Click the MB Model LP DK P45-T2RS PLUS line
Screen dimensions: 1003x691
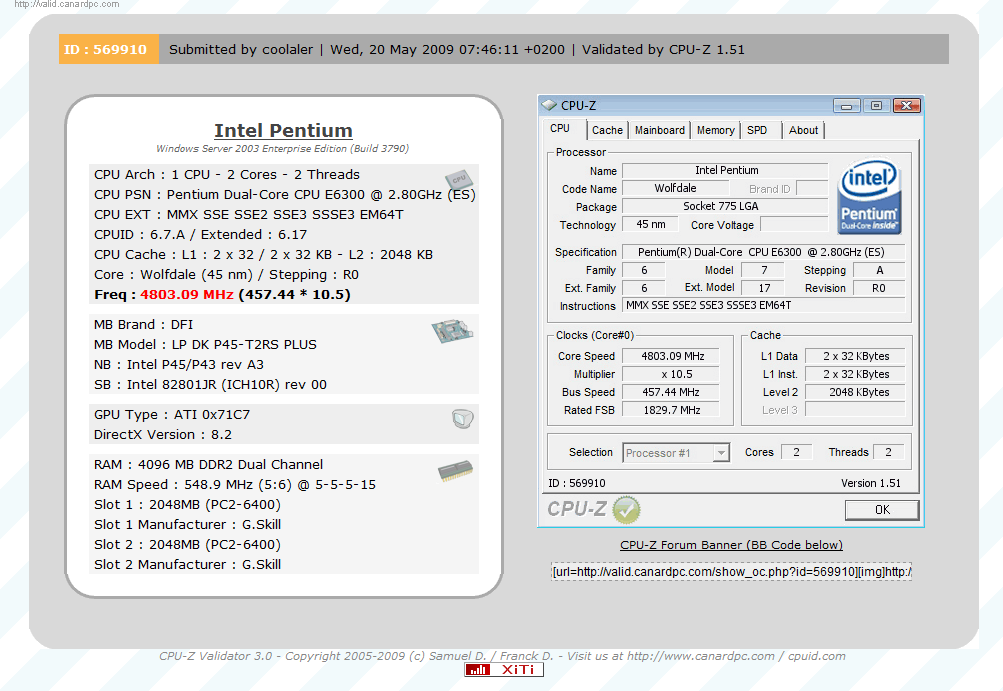click(205, 344)
